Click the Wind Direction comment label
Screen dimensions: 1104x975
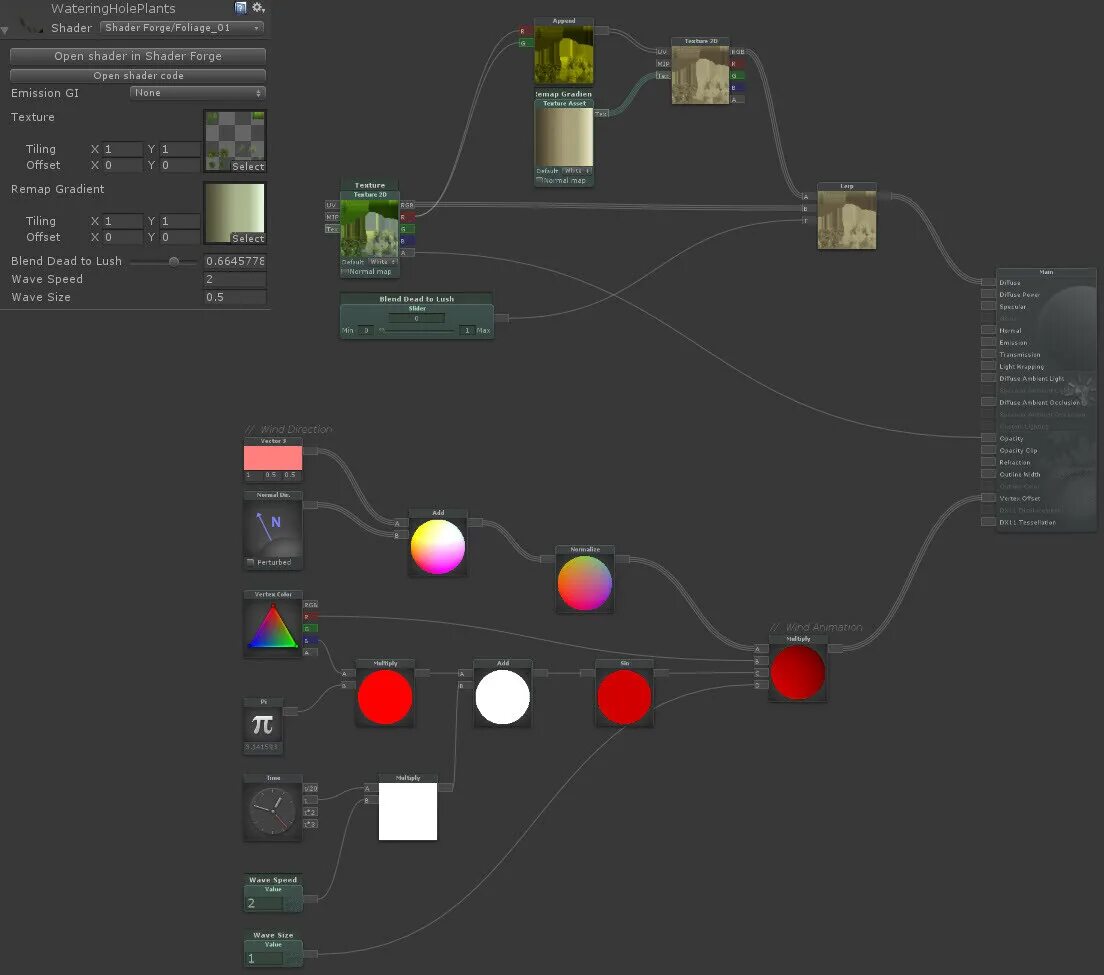click(289, 429)
